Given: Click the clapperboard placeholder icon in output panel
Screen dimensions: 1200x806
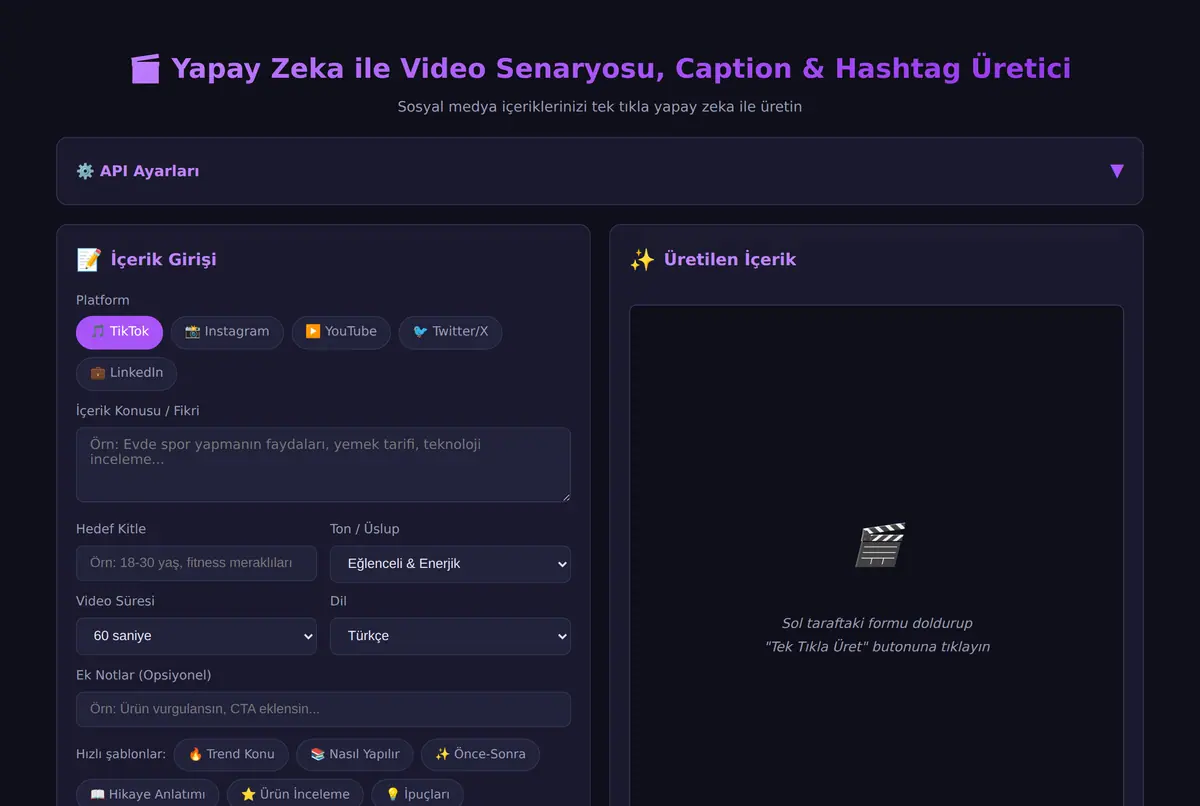Looking at the screenshot, I should [880, 545].
